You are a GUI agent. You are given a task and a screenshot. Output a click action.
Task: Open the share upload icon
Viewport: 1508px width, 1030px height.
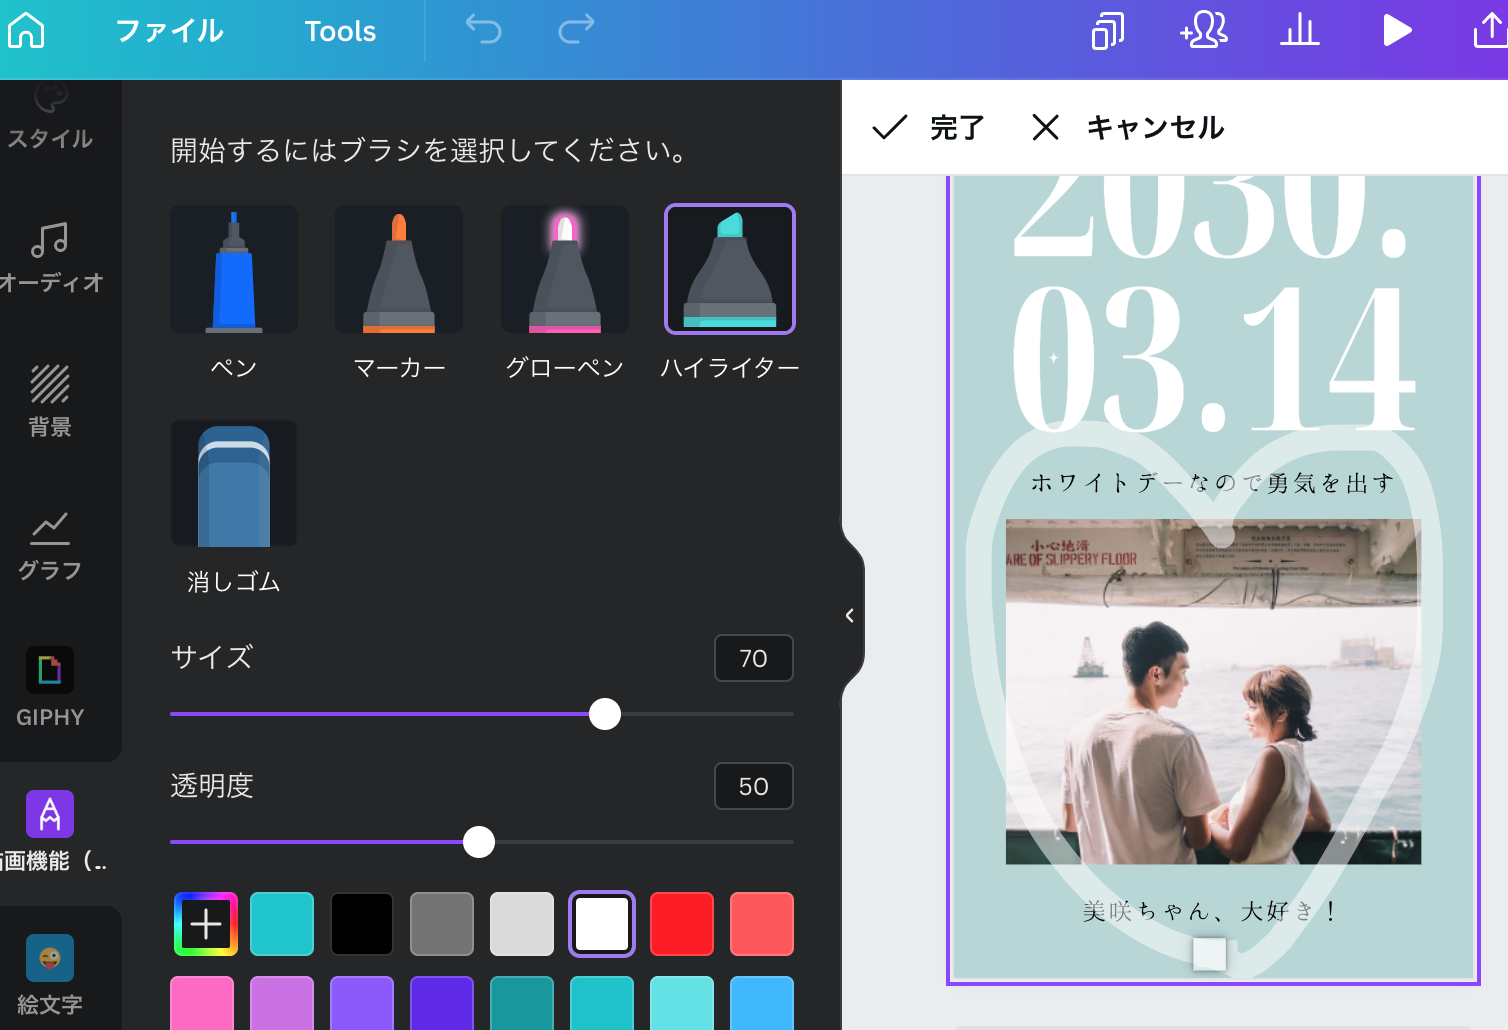1490,31
